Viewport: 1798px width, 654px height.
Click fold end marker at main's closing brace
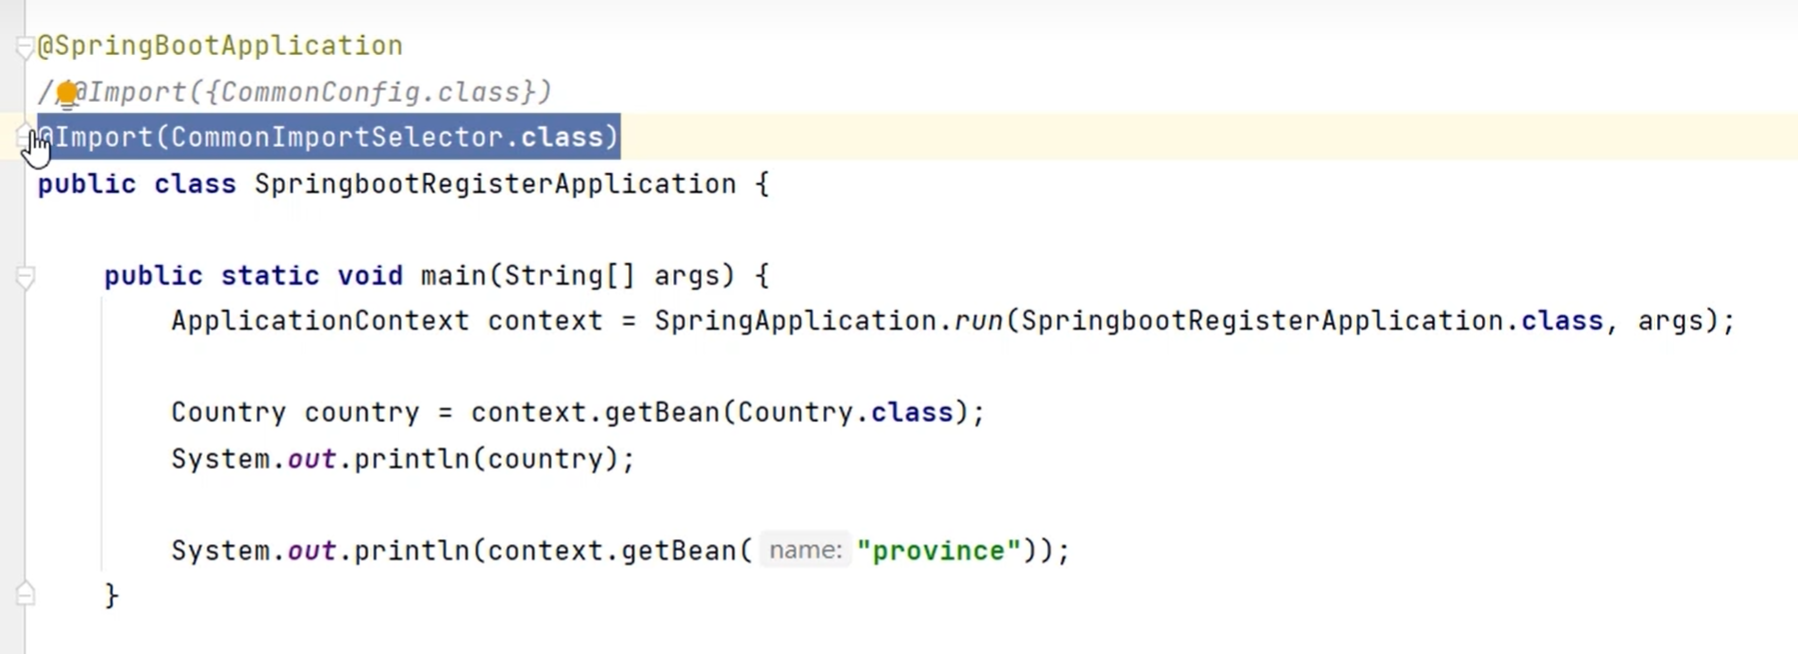point(25,595)
